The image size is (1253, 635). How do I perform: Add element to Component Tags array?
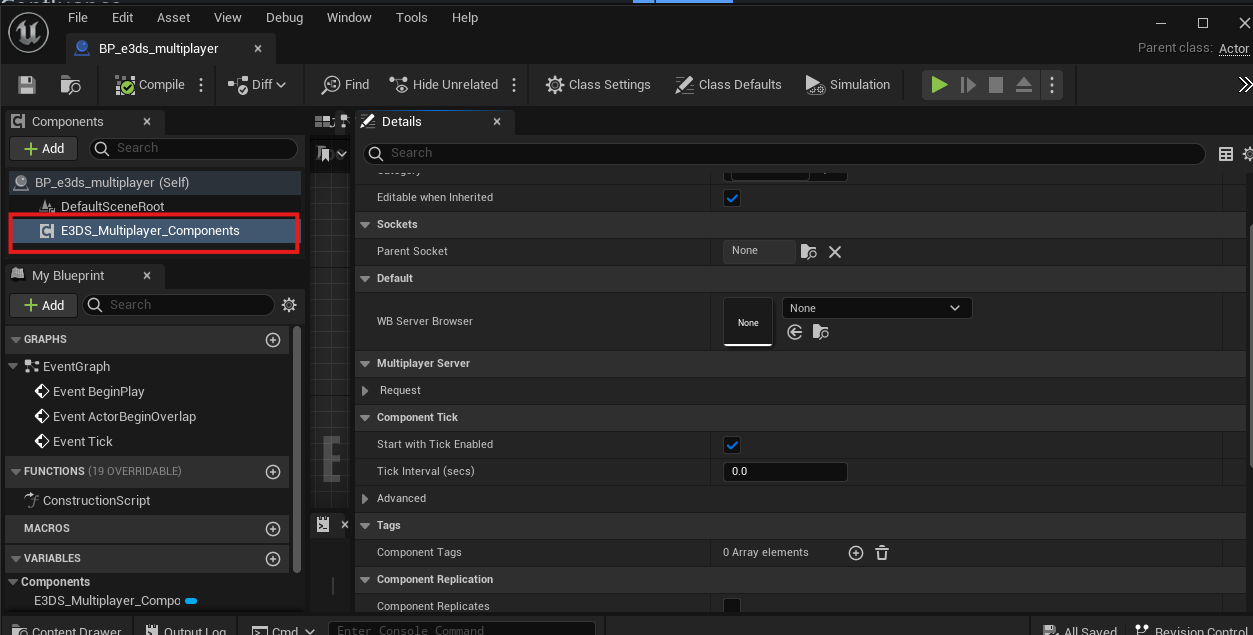point(856,553)
